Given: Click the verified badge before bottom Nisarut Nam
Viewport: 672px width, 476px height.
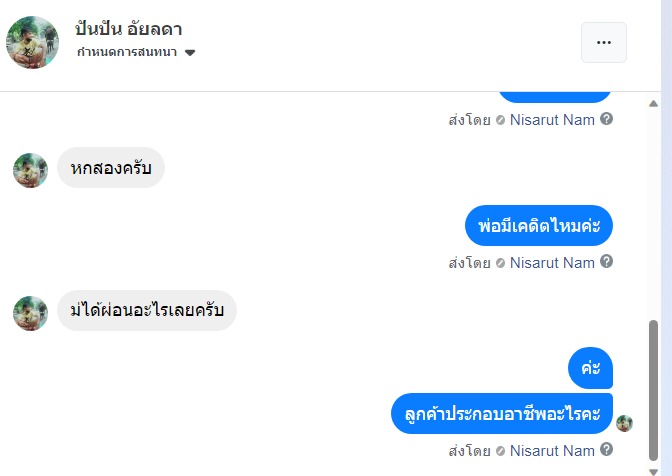Looking at the screenshot, I should pyautogui.click(x=500, y=451).
